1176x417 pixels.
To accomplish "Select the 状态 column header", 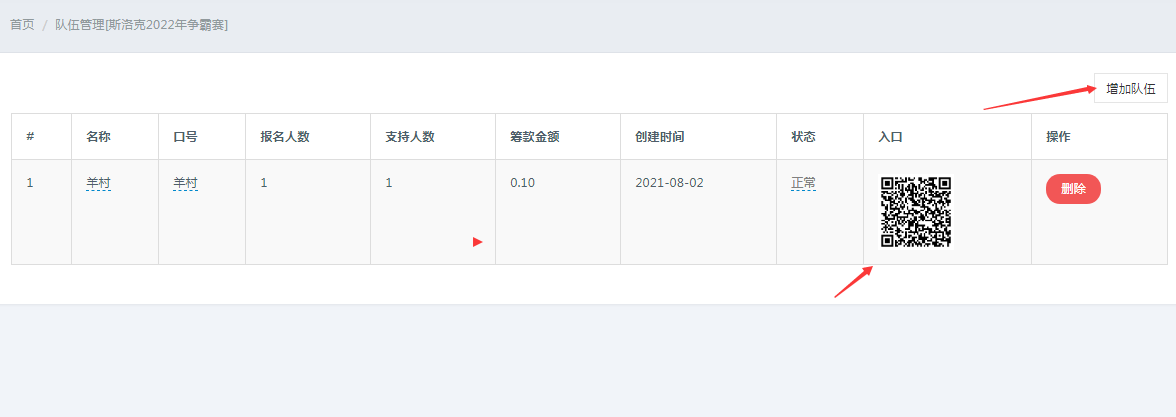I will click(x=803, y=136).
